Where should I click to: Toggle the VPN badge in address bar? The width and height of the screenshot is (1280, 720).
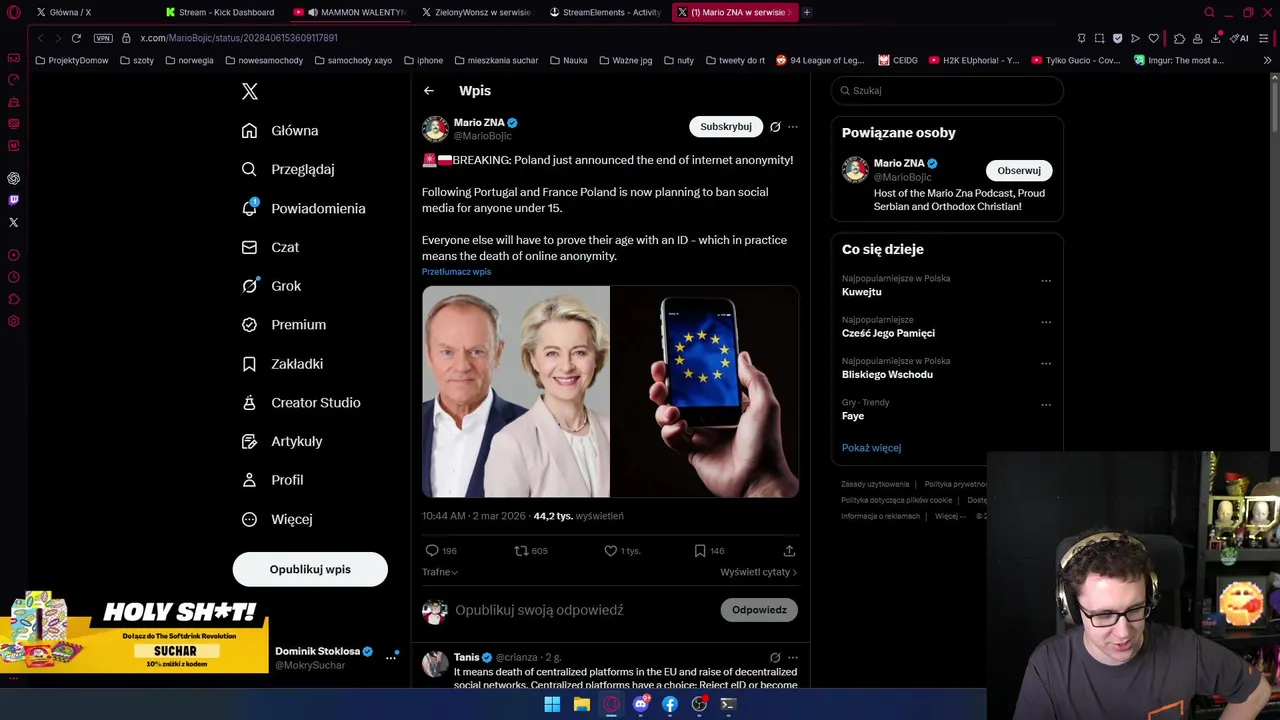coord(103,38)
